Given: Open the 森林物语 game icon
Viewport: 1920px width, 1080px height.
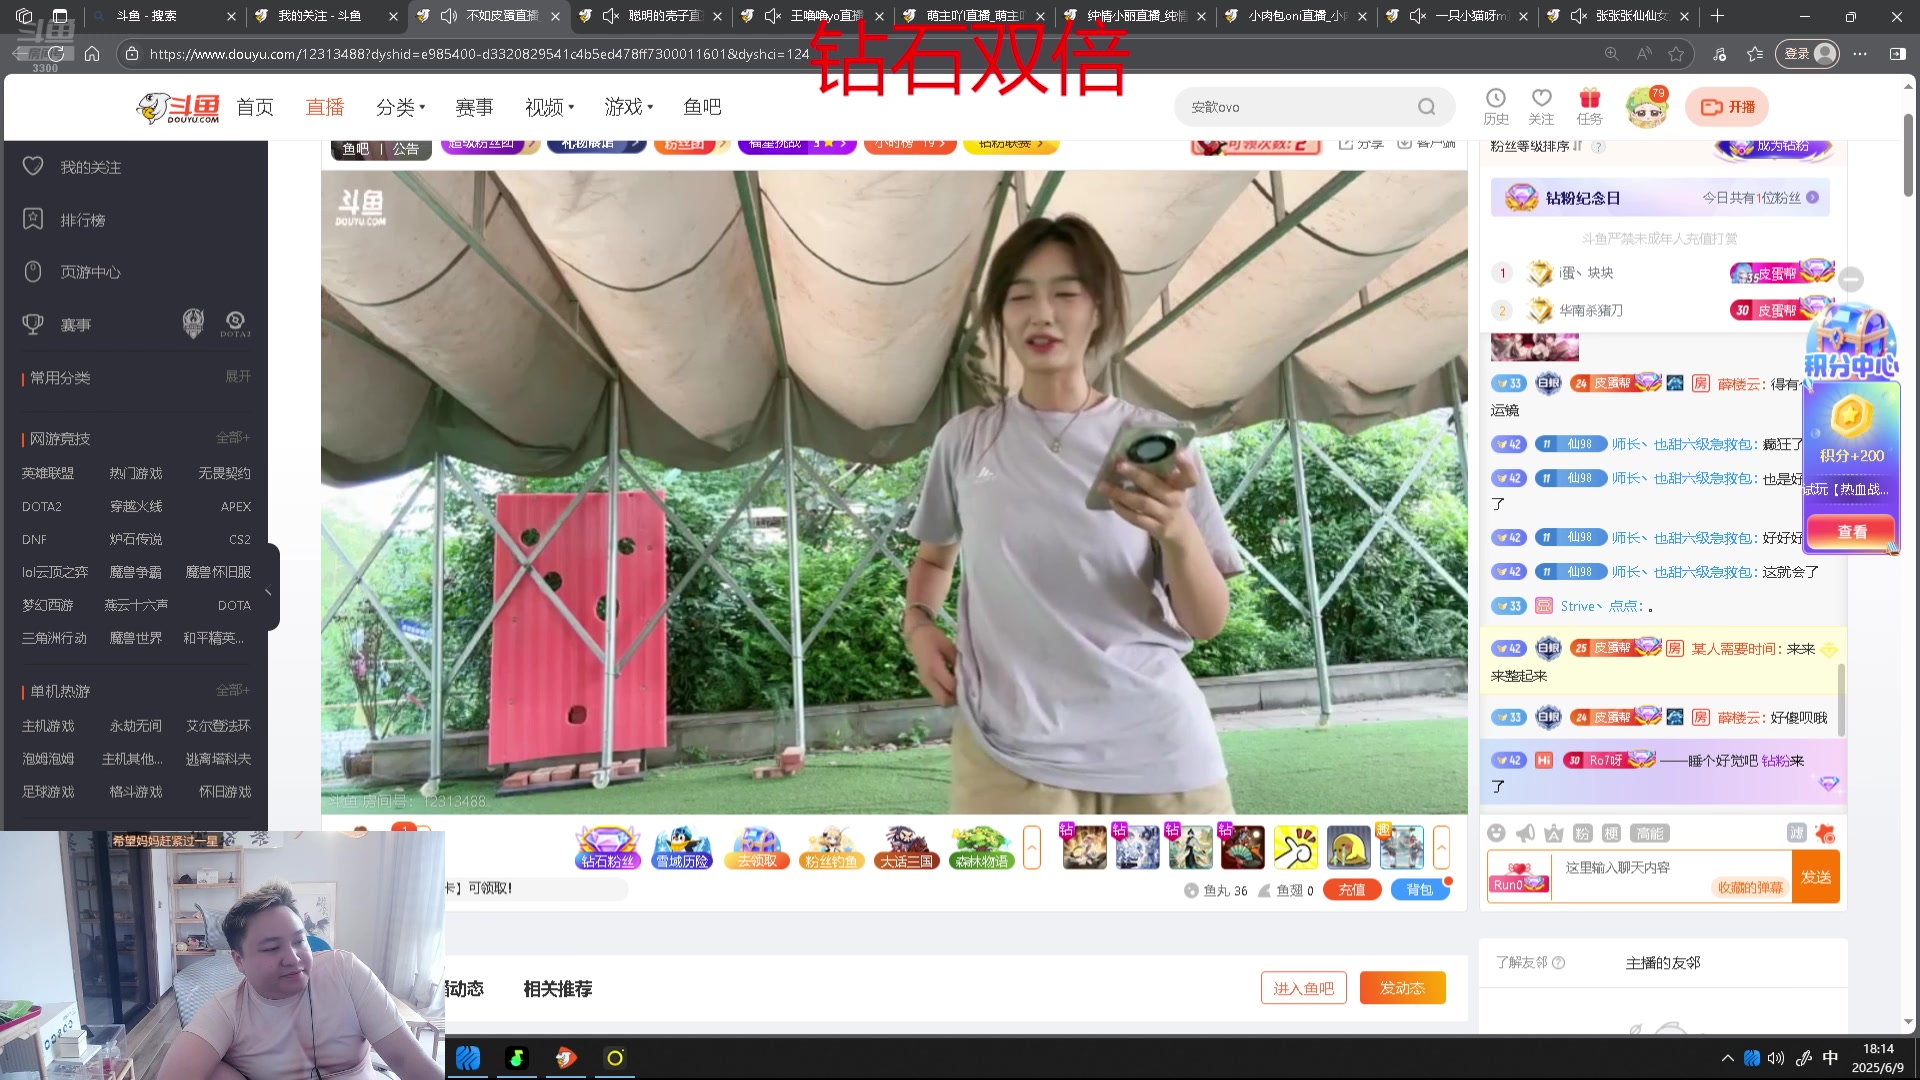Looking at the screenshot, I should [x=981, y=847].
